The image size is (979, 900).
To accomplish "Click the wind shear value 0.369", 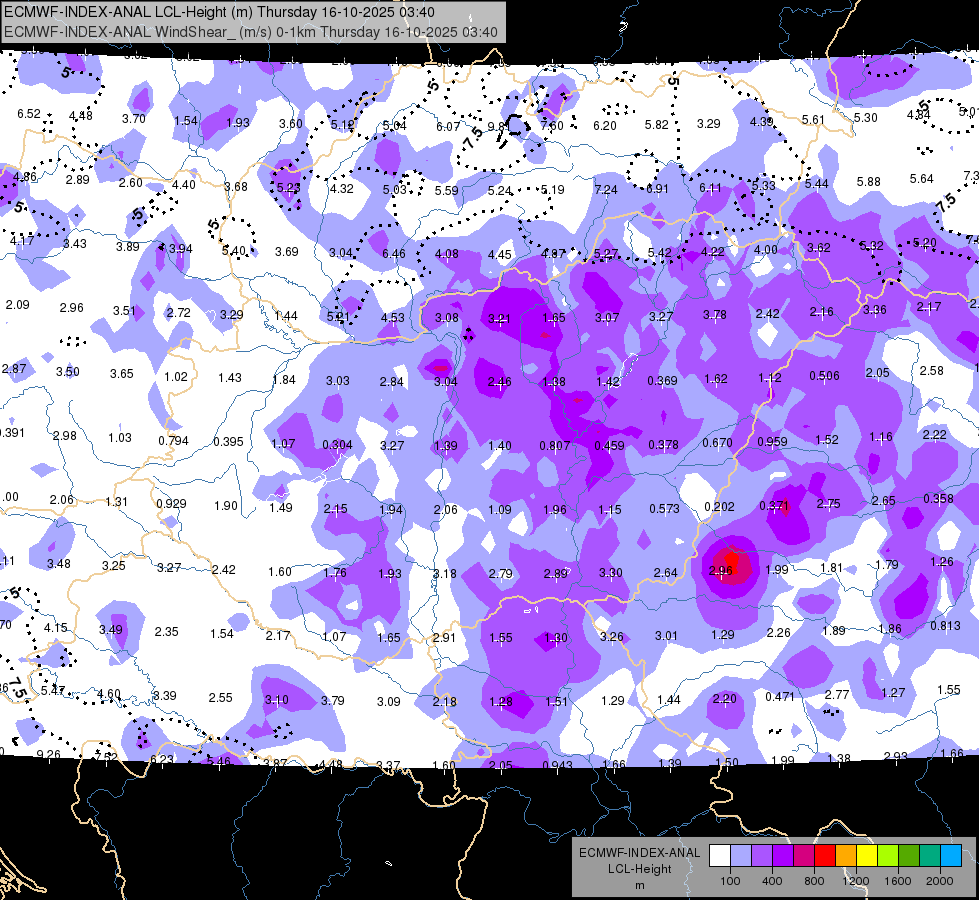I will (x=662, y=380).
